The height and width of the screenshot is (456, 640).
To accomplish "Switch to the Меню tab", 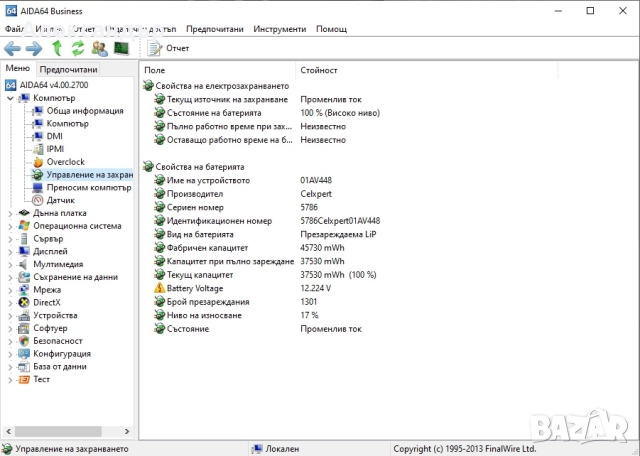I will pyautogui.click(x=18, y=68).
